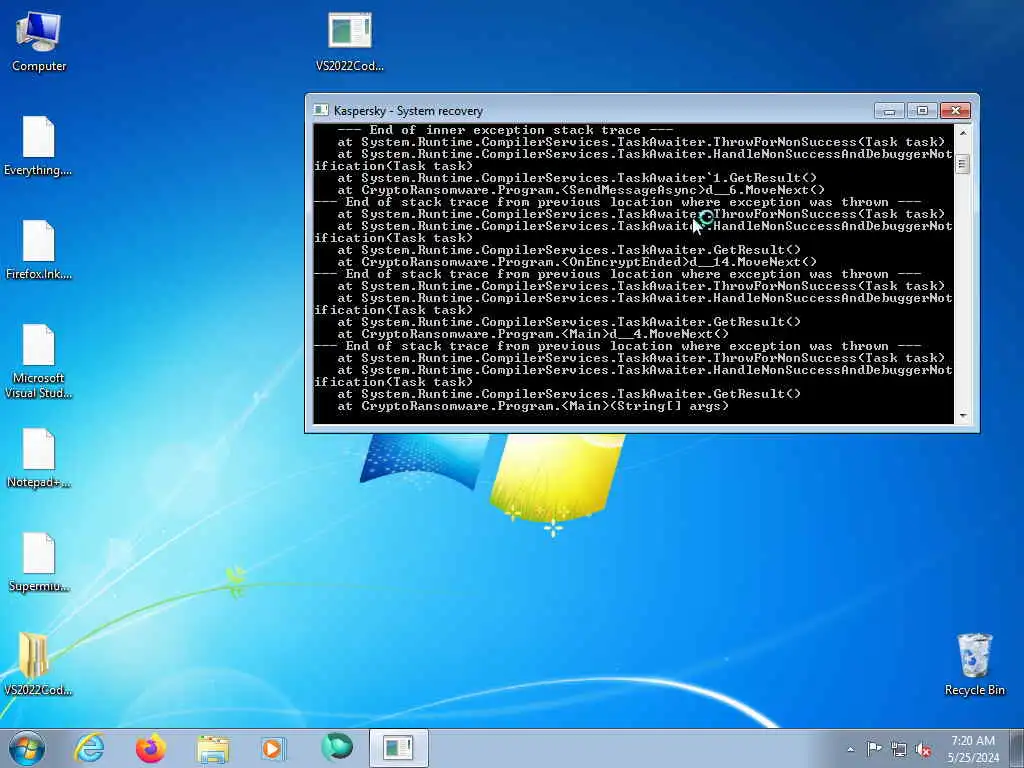Click the 'End of inner exception stack trace' line

(x=505, y=130)
